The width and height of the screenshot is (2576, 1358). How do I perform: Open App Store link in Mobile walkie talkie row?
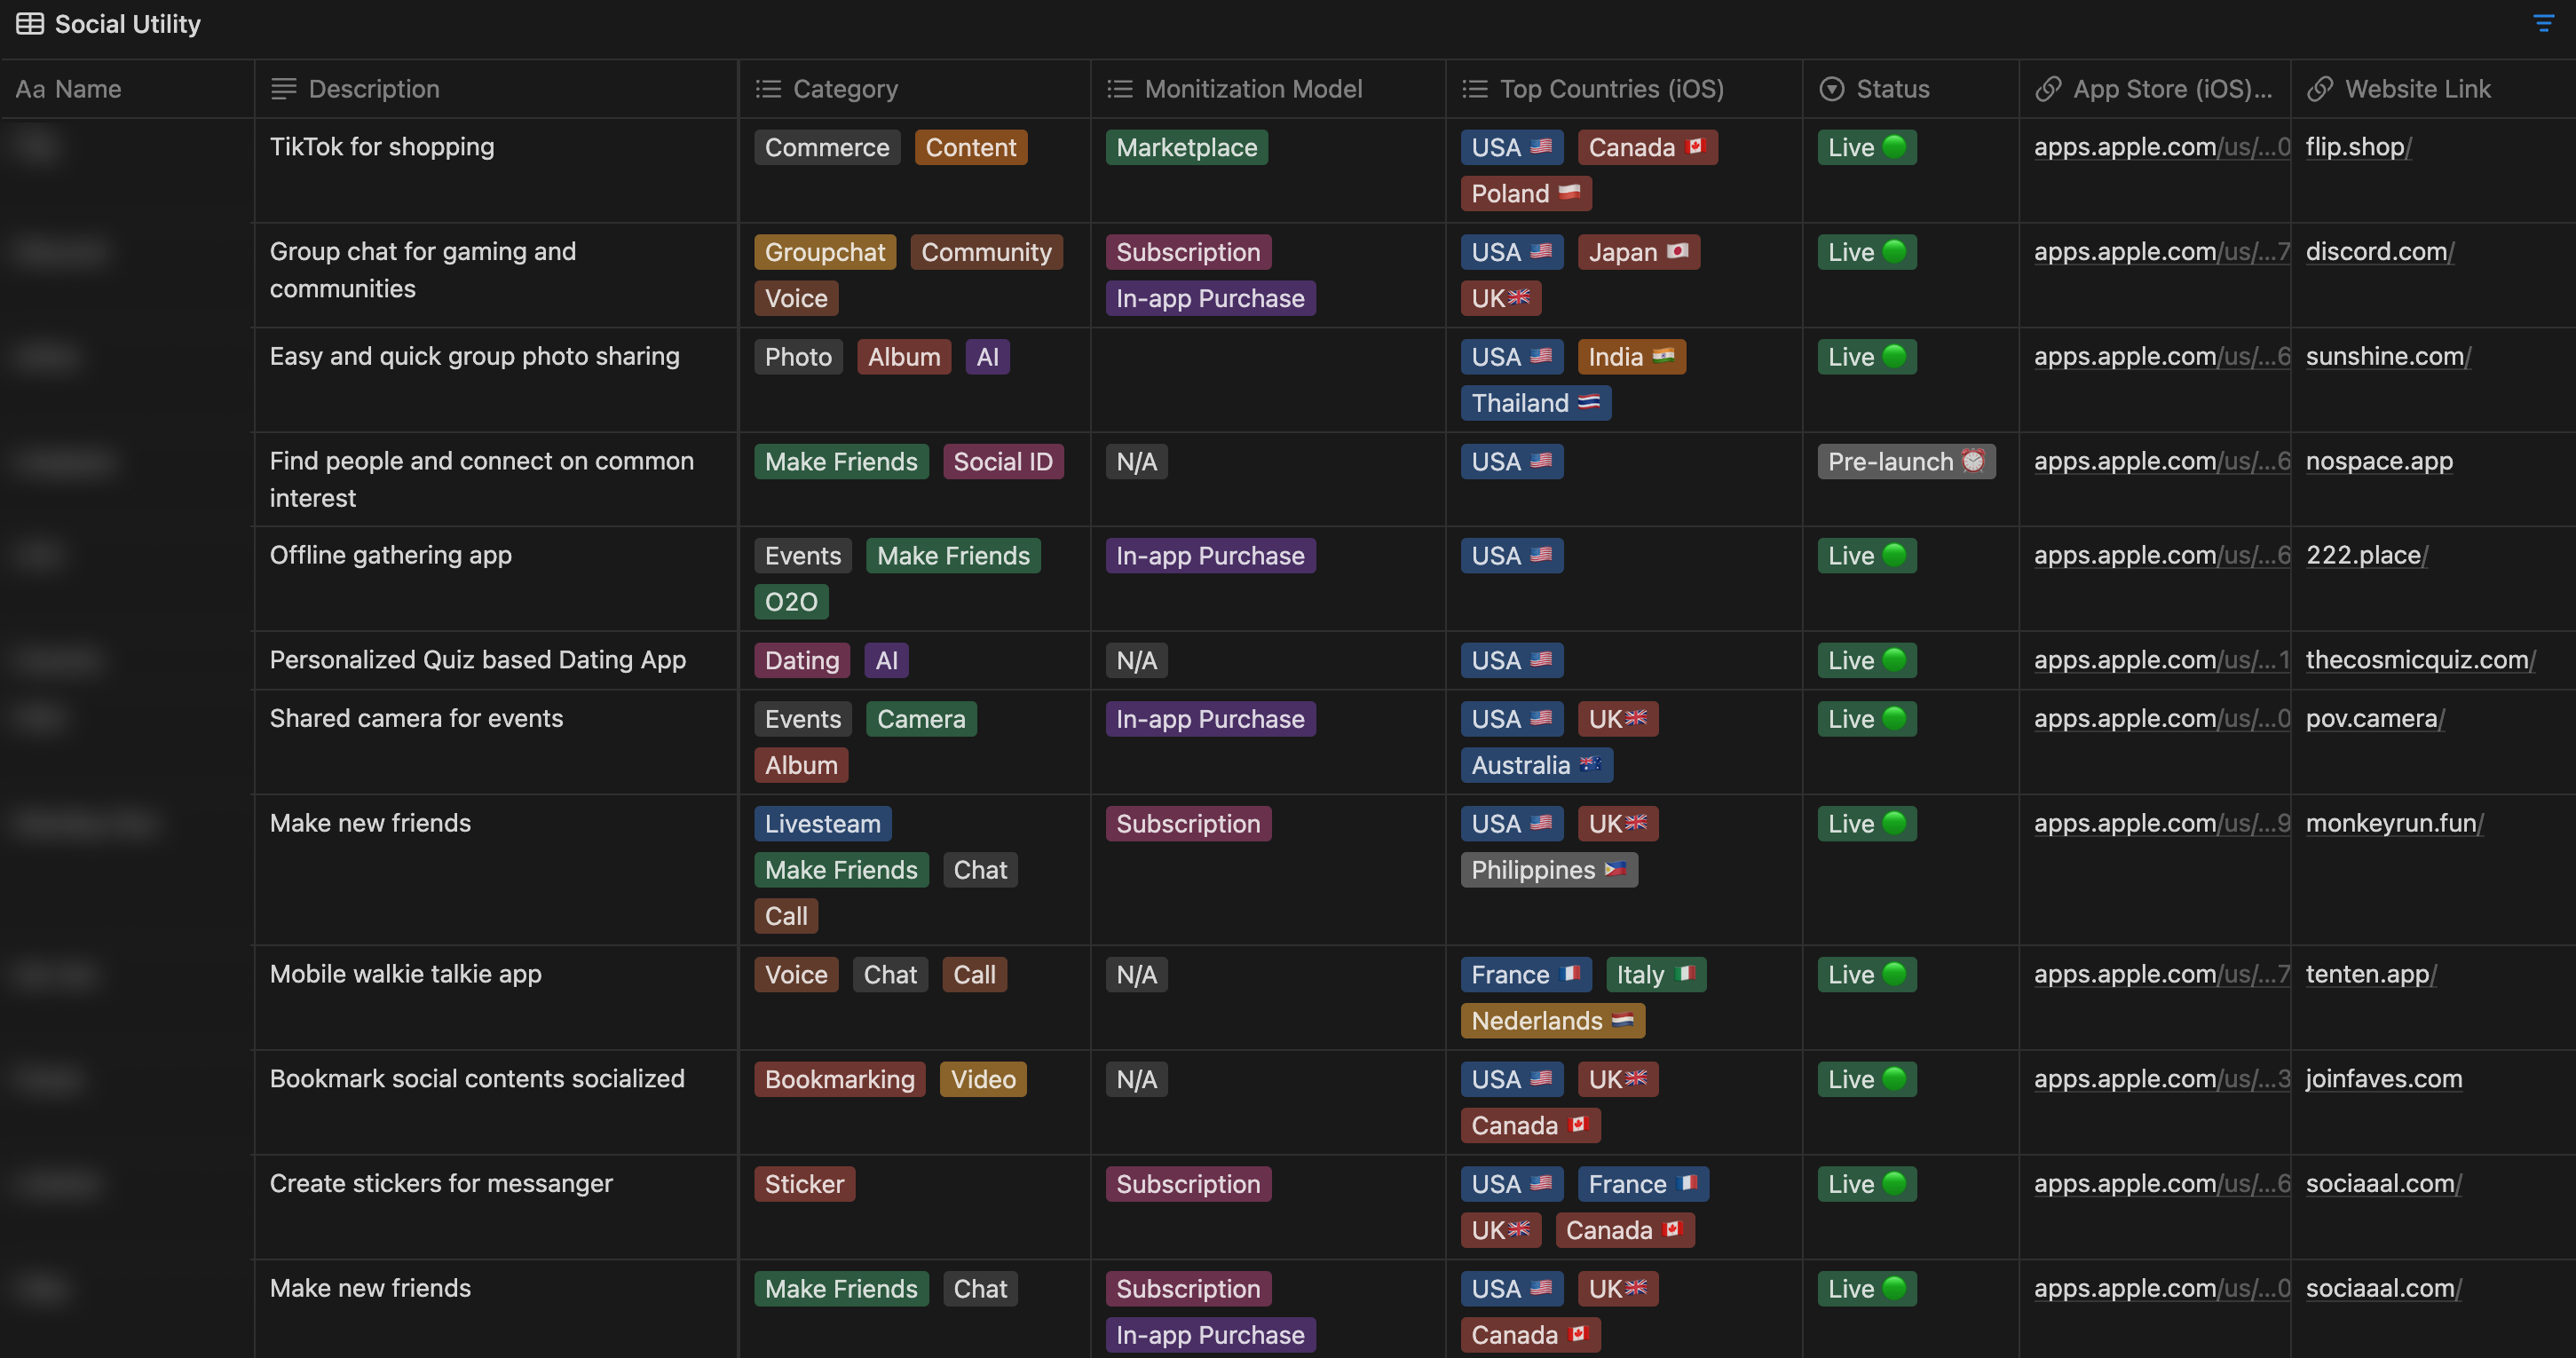click(2162, 974)
